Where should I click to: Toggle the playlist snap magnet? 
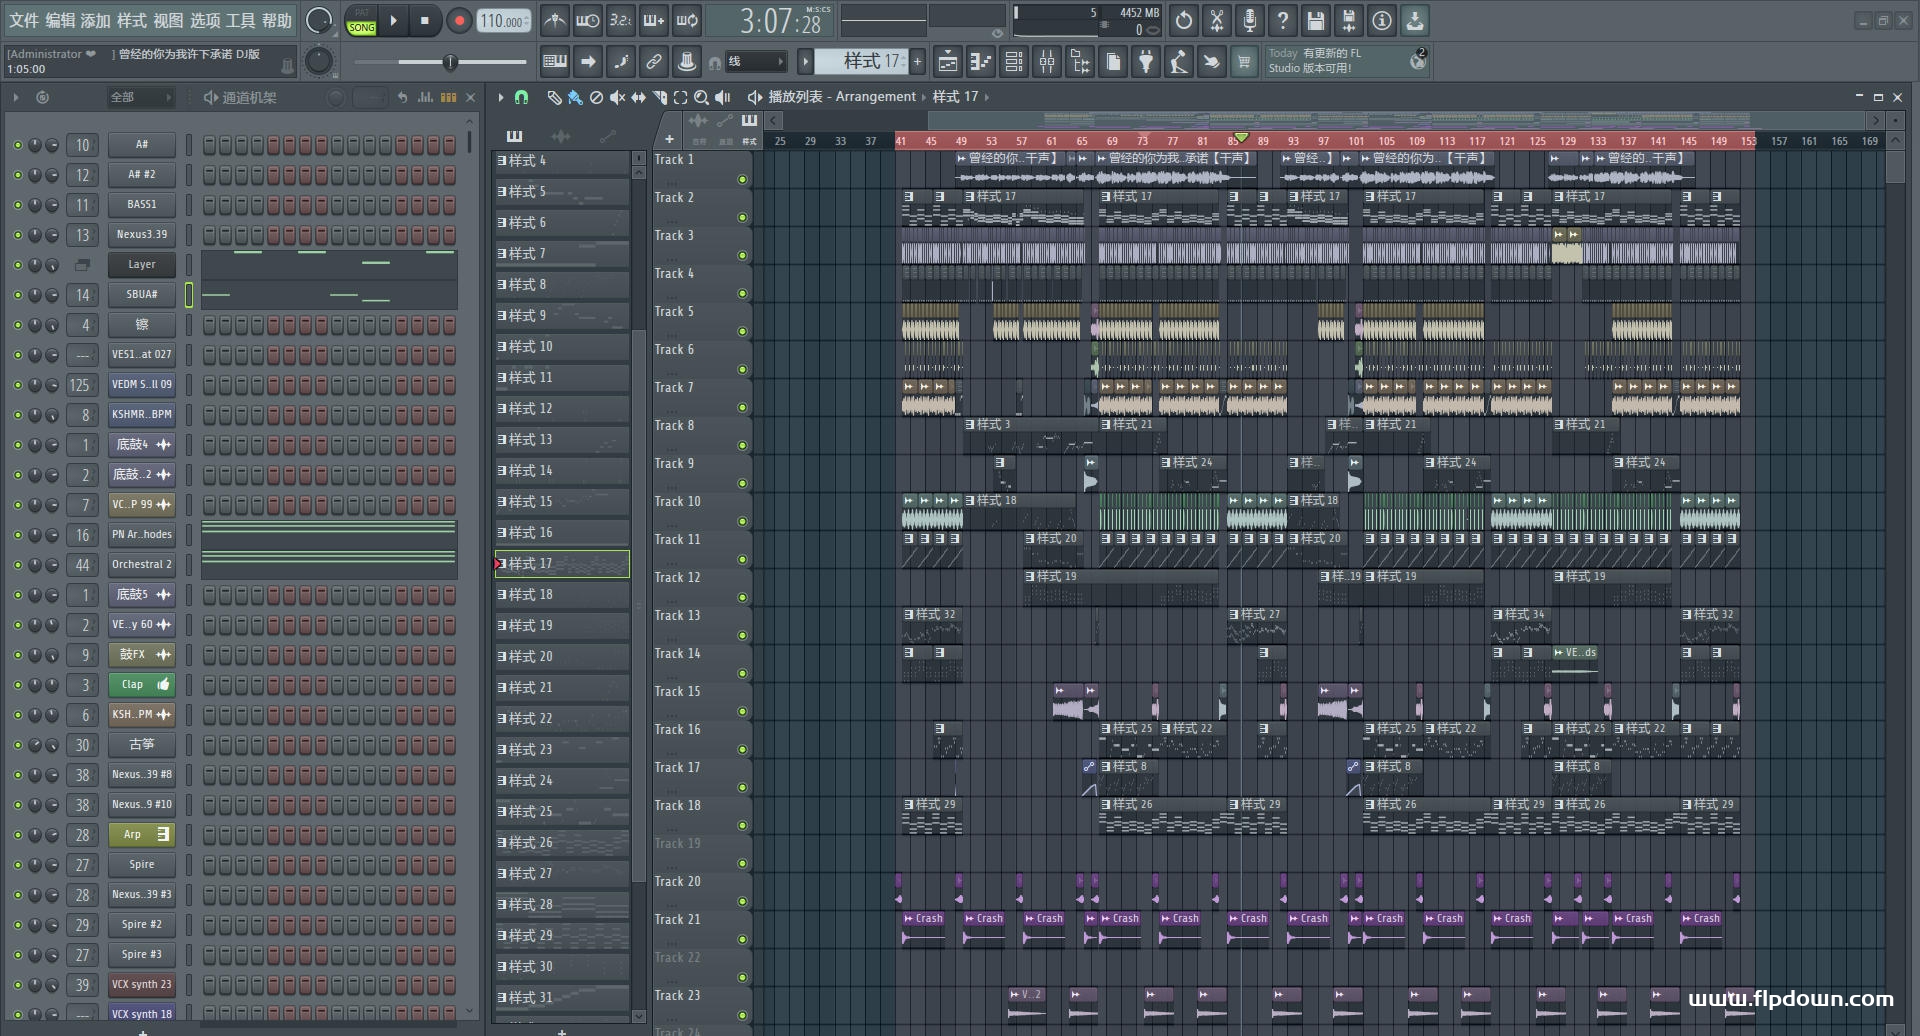[521, 97]
